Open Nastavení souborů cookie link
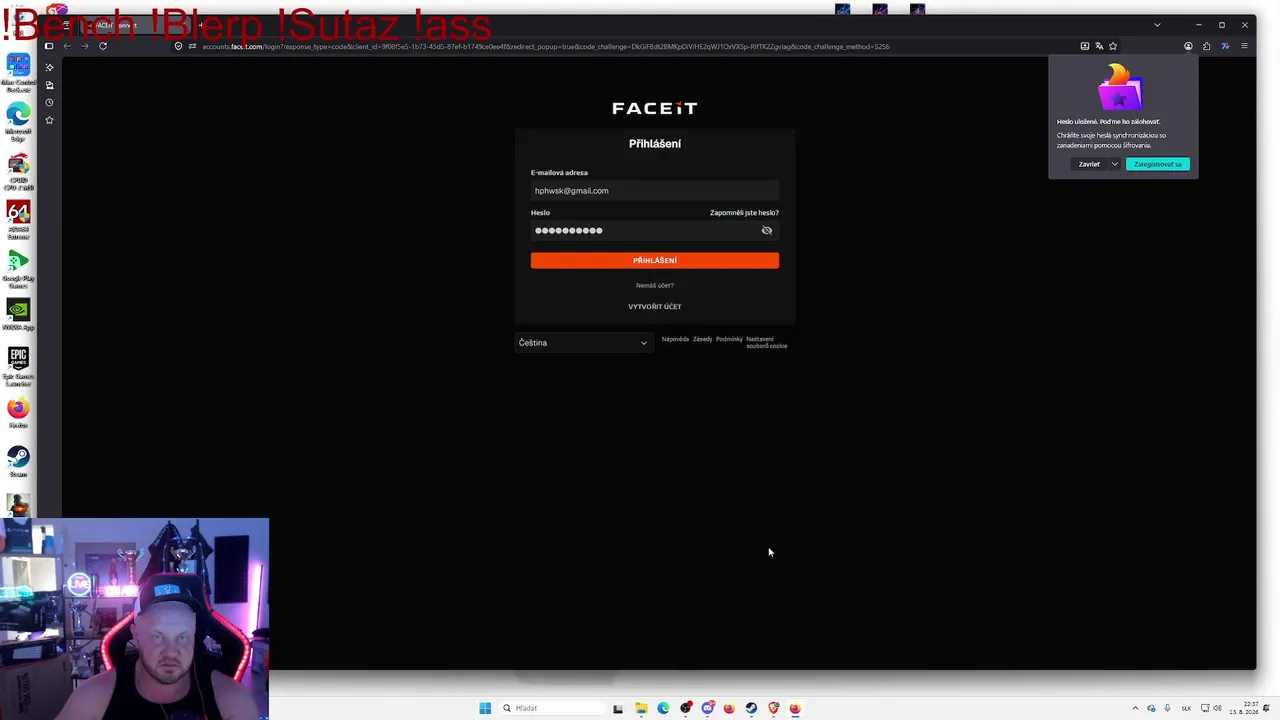Viewport: 1280px width, 720px height. (767, 342)
